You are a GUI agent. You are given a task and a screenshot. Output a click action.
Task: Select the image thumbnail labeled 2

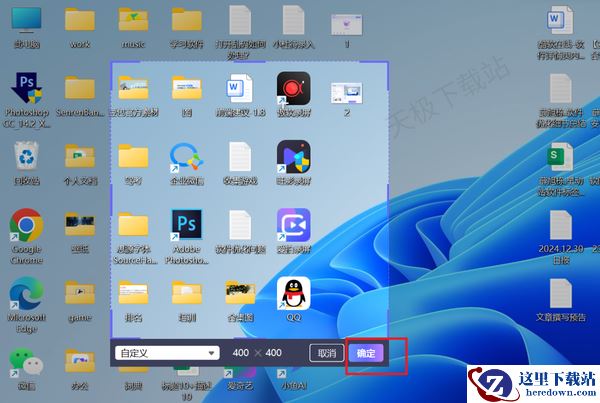click(347, 93)
